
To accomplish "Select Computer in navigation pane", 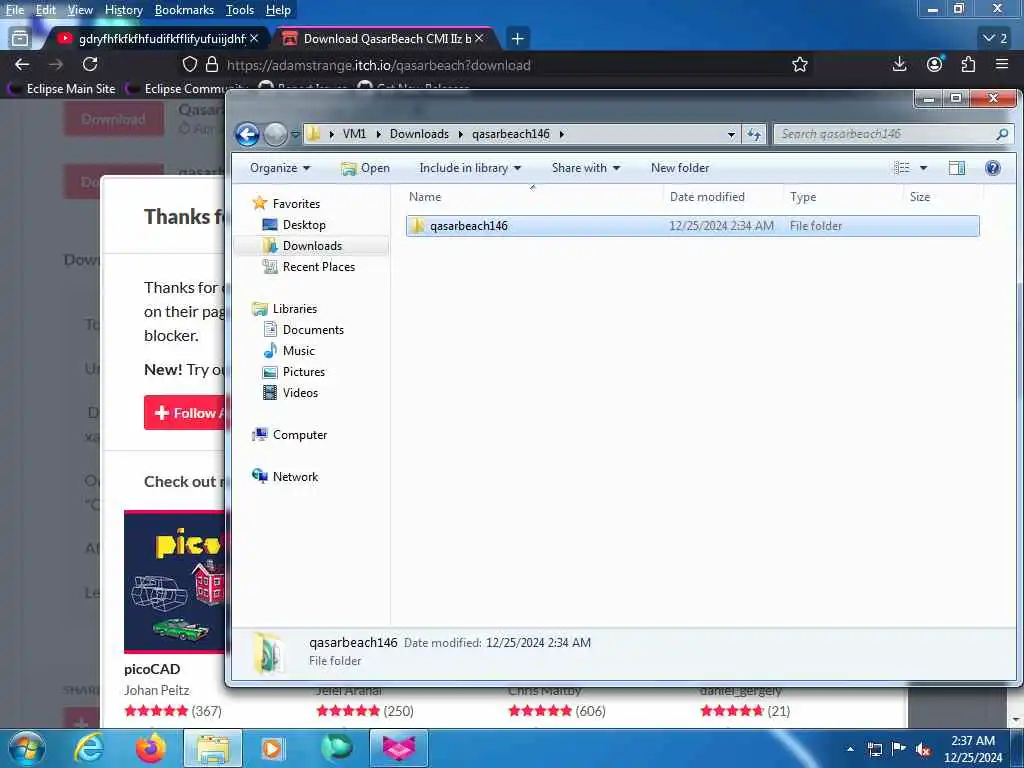I will (299, 435).
